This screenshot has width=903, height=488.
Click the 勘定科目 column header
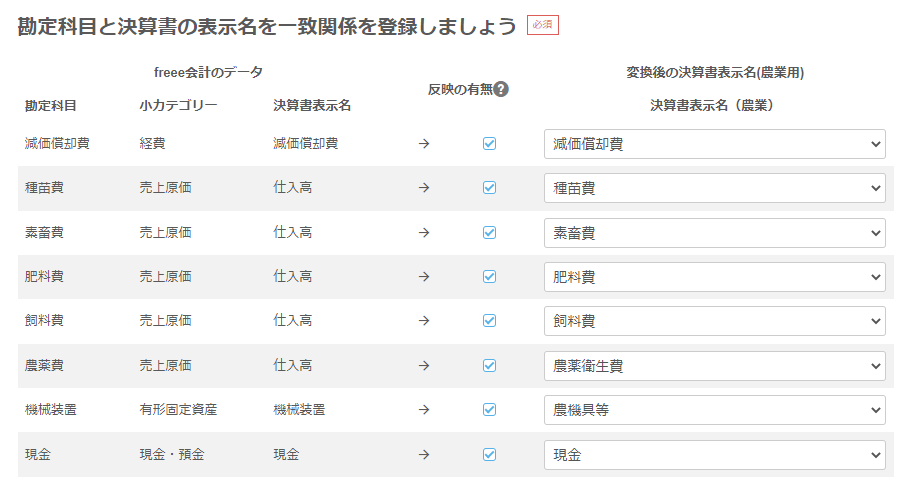tap(51, 105)
